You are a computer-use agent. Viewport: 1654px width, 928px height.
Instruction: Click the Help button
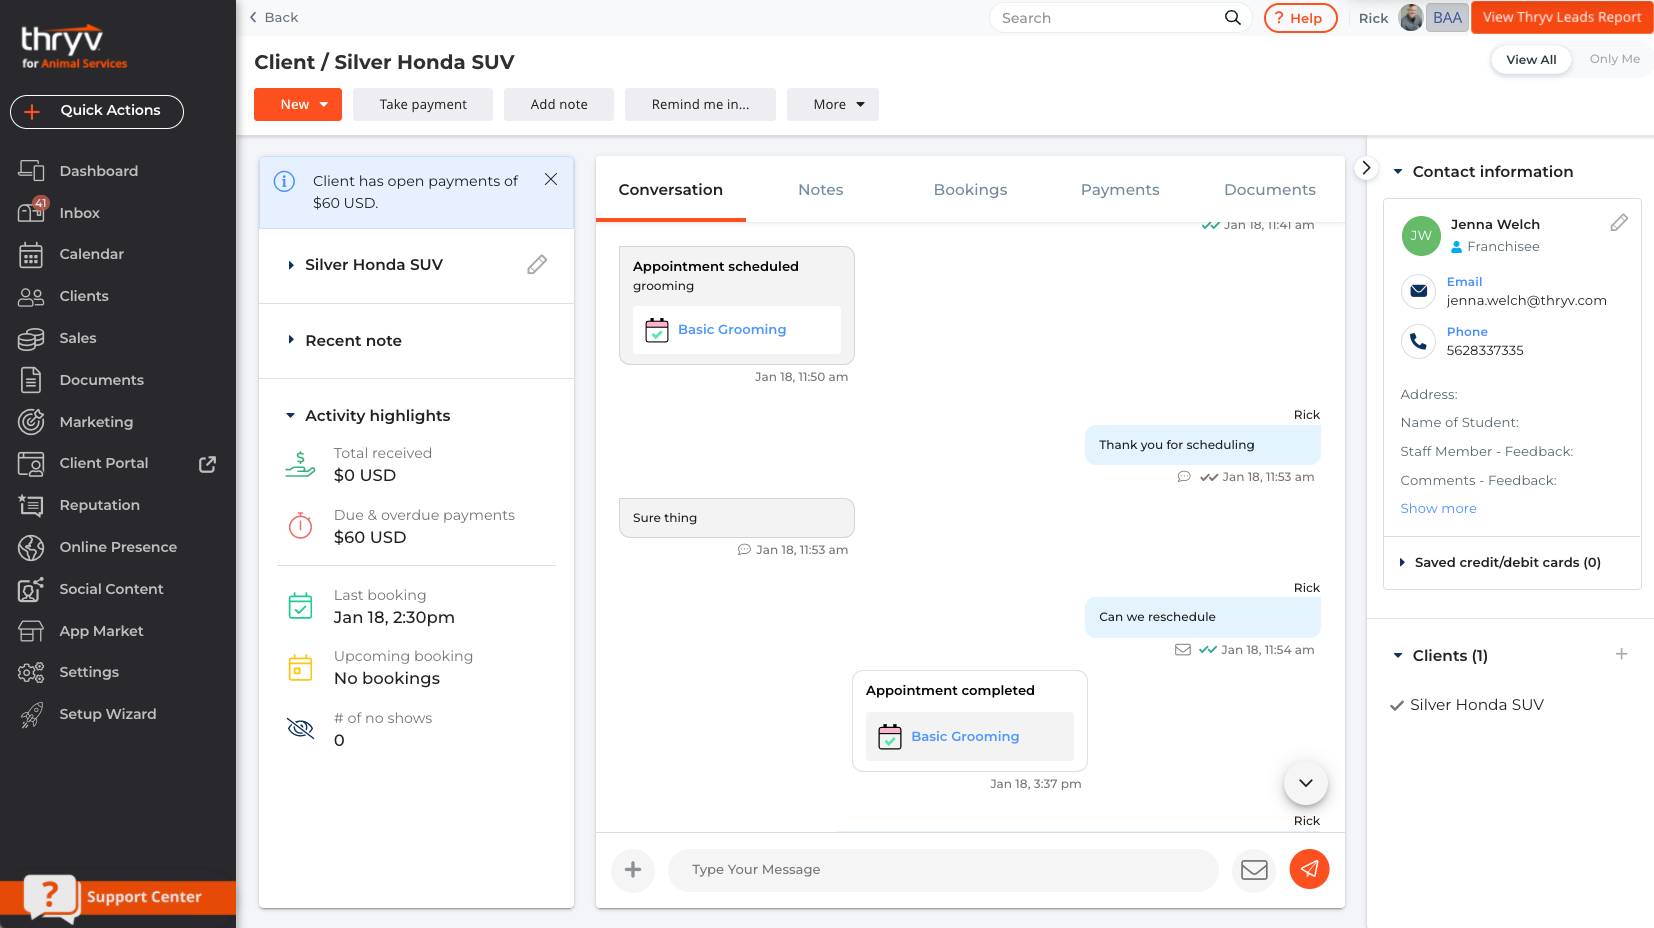[1300, 18]
